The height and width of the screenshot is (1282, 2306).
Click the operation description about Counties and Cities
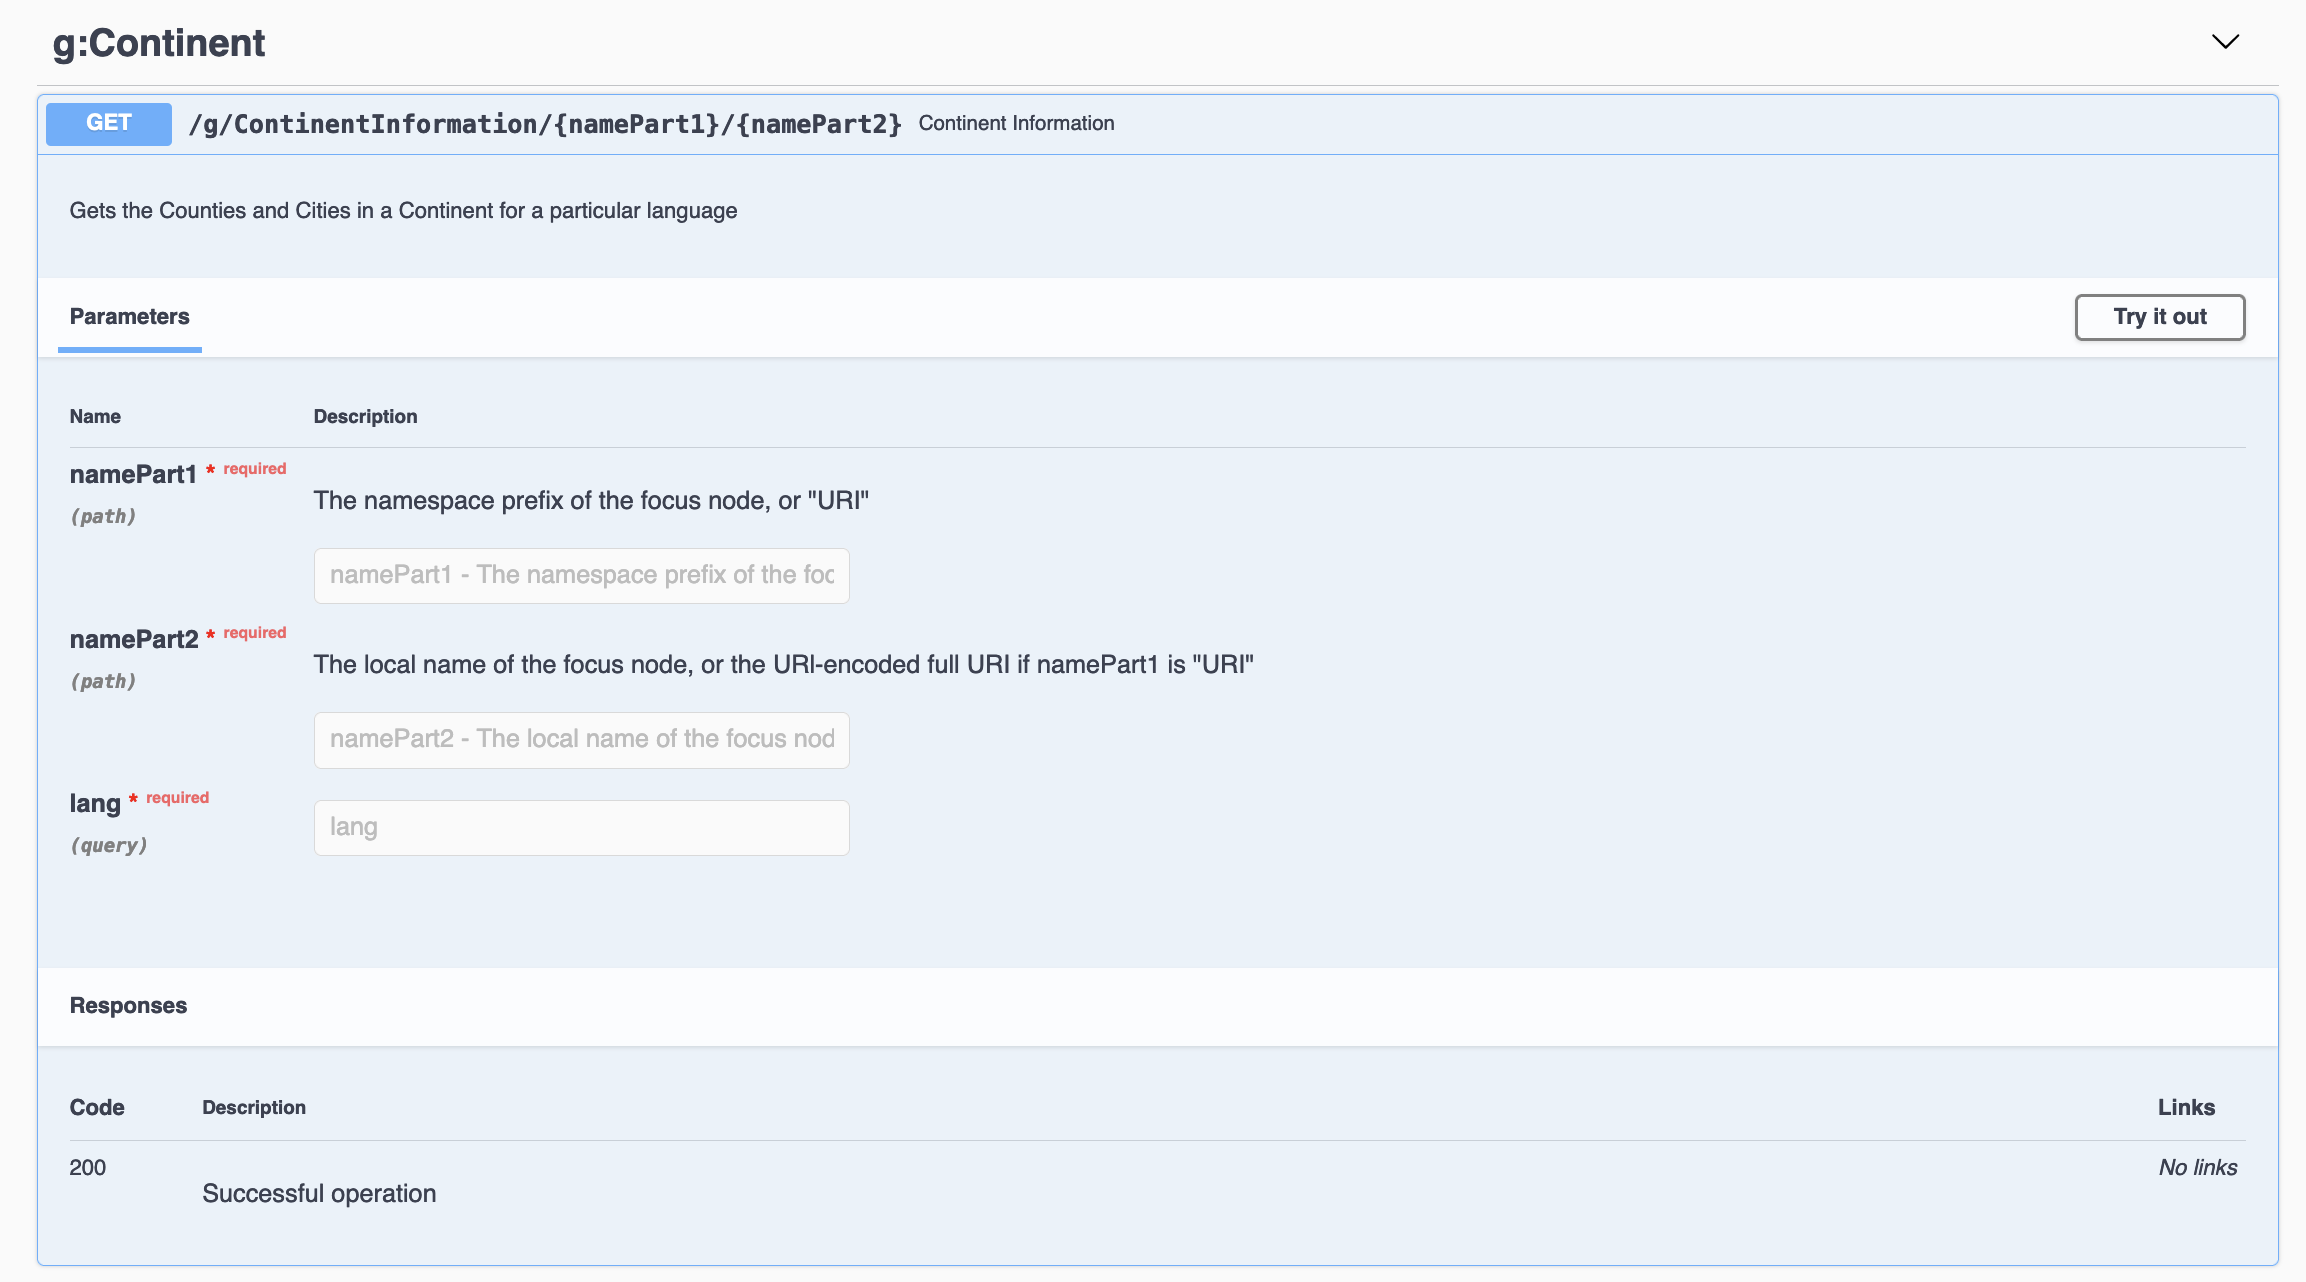403,211
